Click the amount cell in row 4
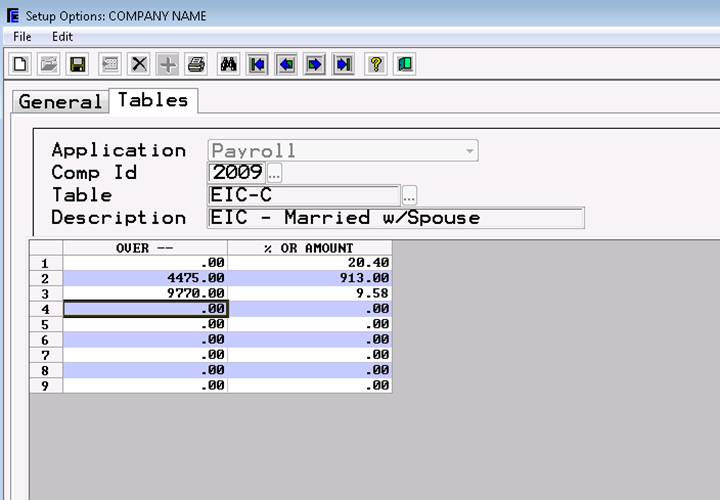The height and width of the screenshot is (500, 720). tap(309, 309)
